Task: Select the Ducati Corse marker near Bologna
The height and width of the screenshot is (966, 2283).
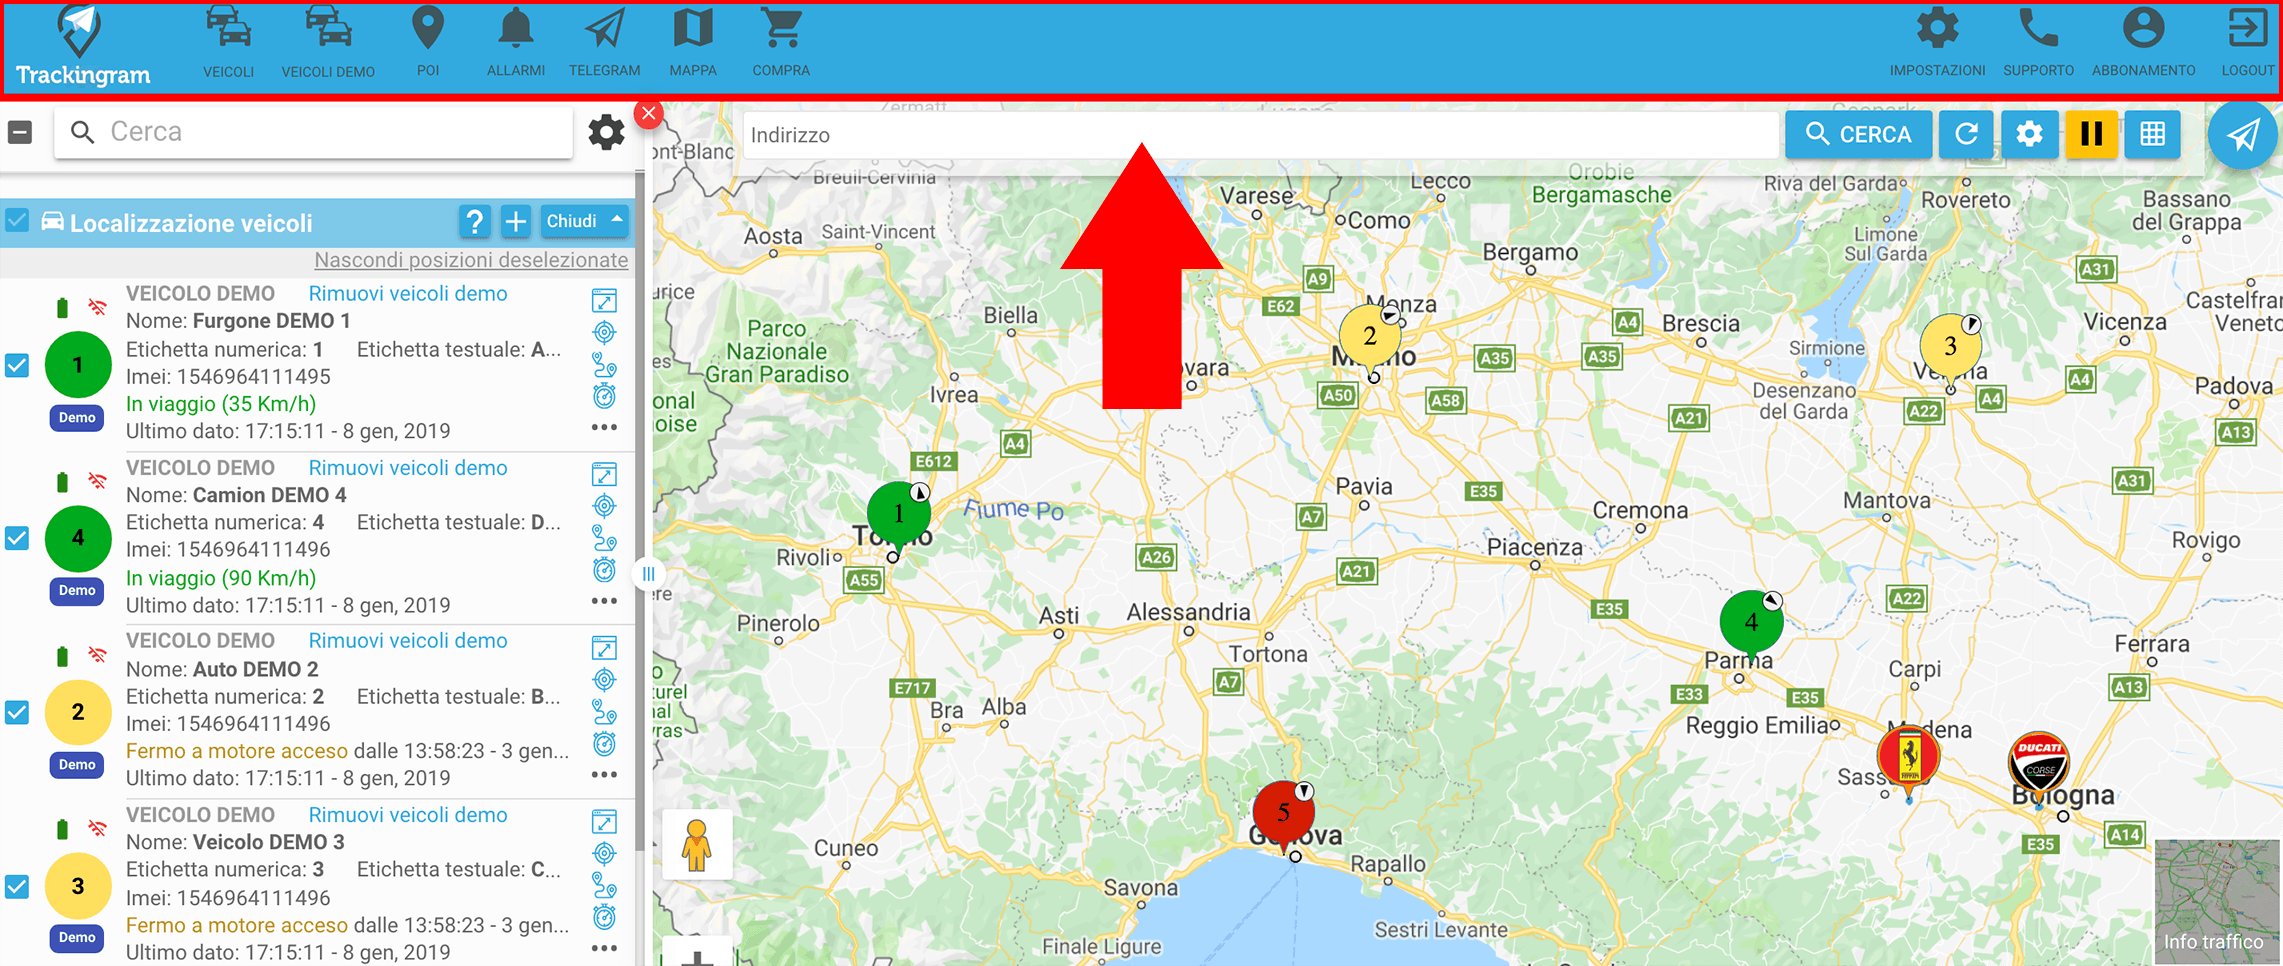Action: [2038, 767]
